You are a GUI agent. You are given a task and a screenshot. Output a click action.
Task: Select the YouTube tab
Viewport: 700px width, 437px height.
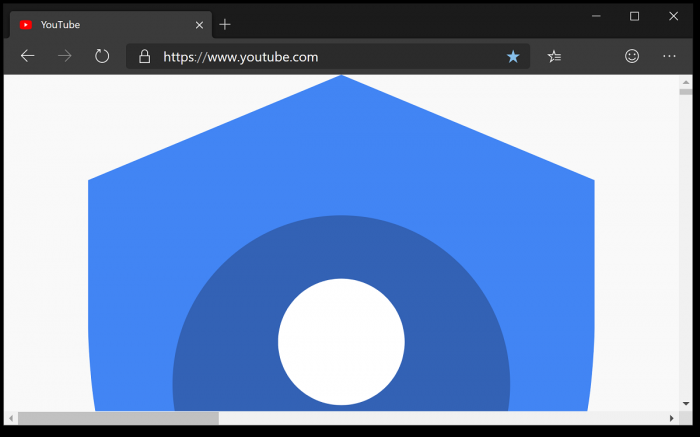click(x=111, y=25)
